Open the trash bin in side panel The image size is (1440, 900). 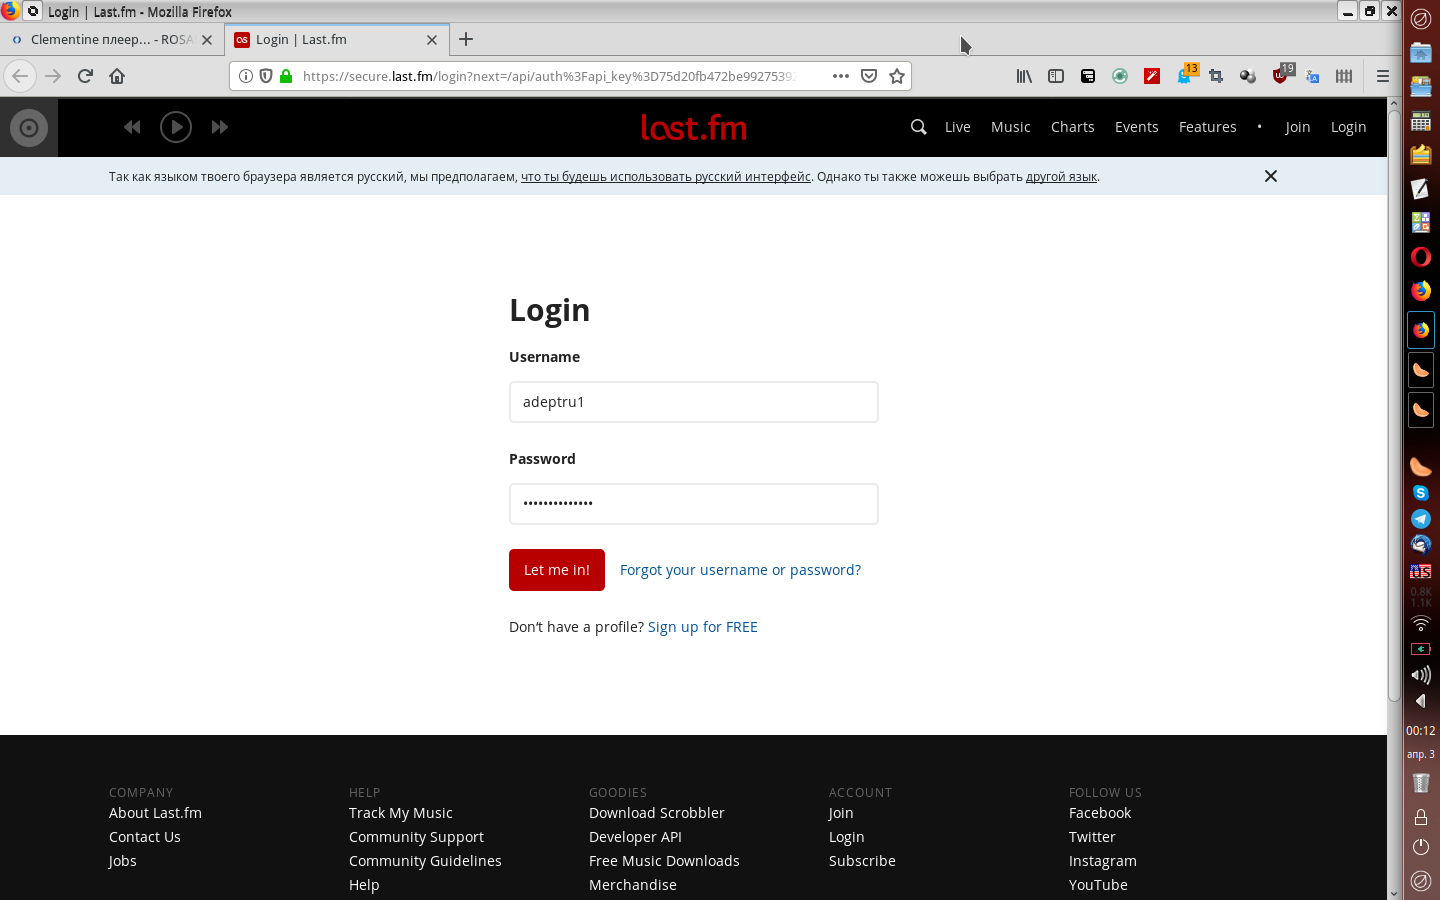[x=1421, y=783]
